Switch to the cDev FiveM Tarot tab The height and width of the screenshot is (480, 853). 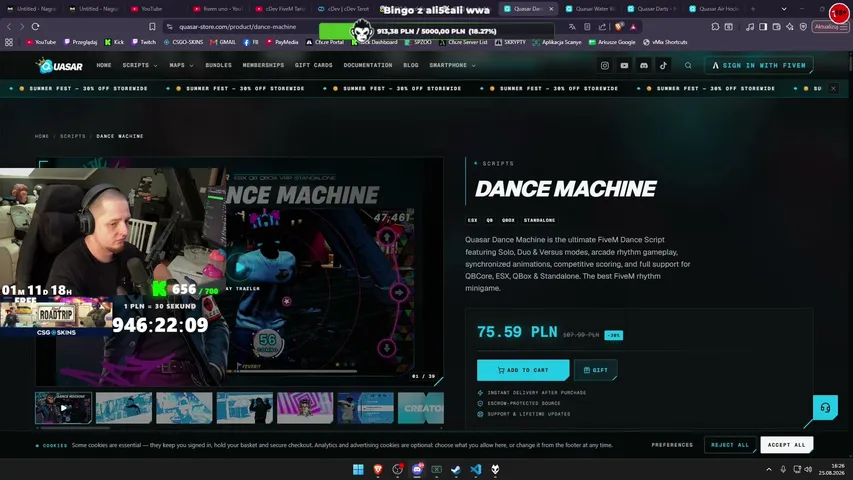click(x=281, y=9)
